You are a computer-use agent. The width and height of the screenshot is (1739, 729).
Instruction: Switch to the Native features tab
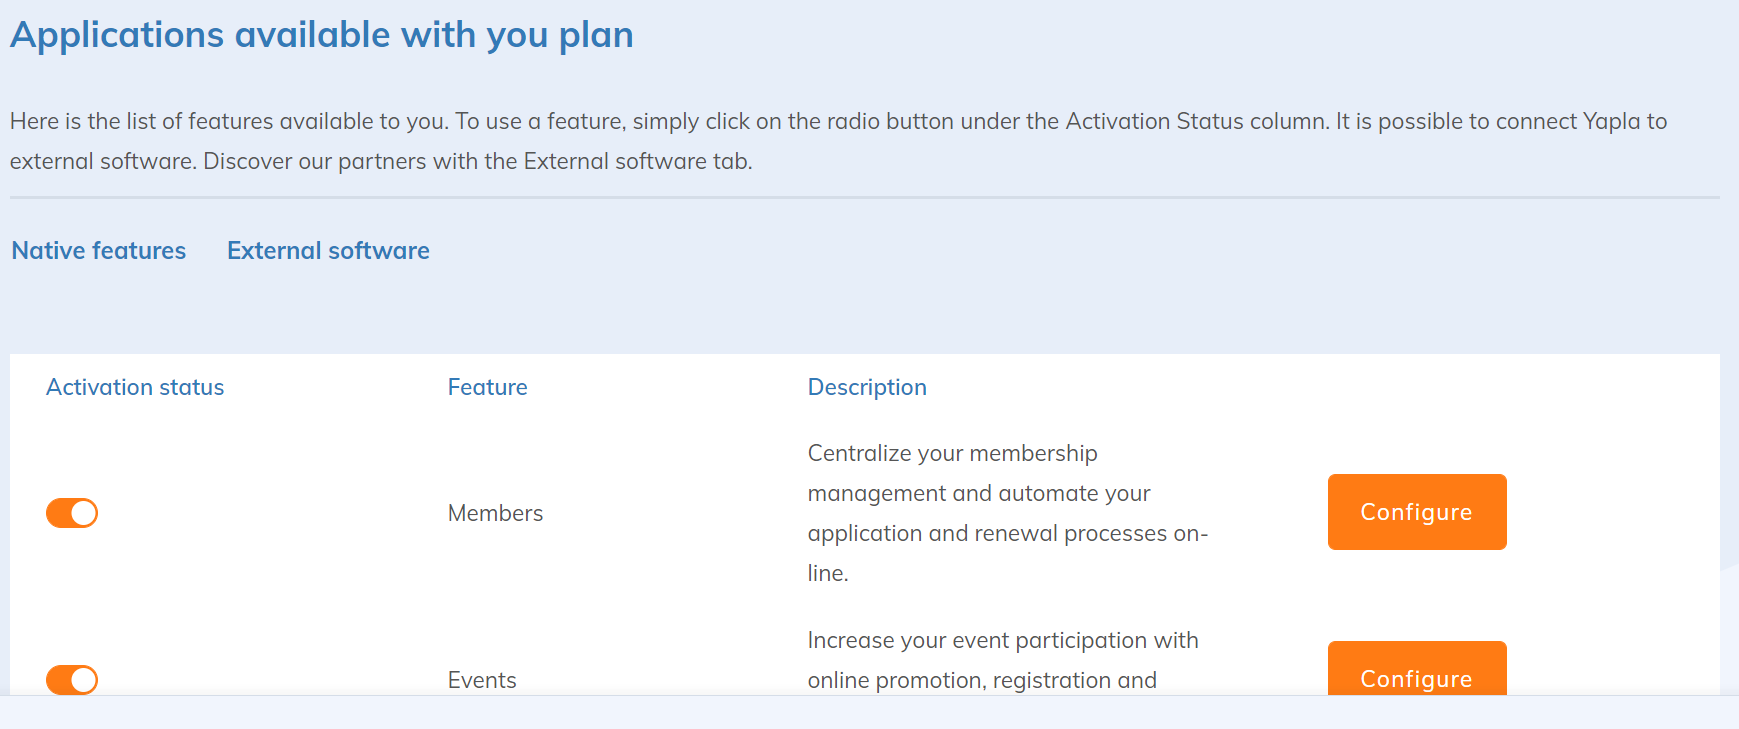pyautogui.click(x=99, y=251)
